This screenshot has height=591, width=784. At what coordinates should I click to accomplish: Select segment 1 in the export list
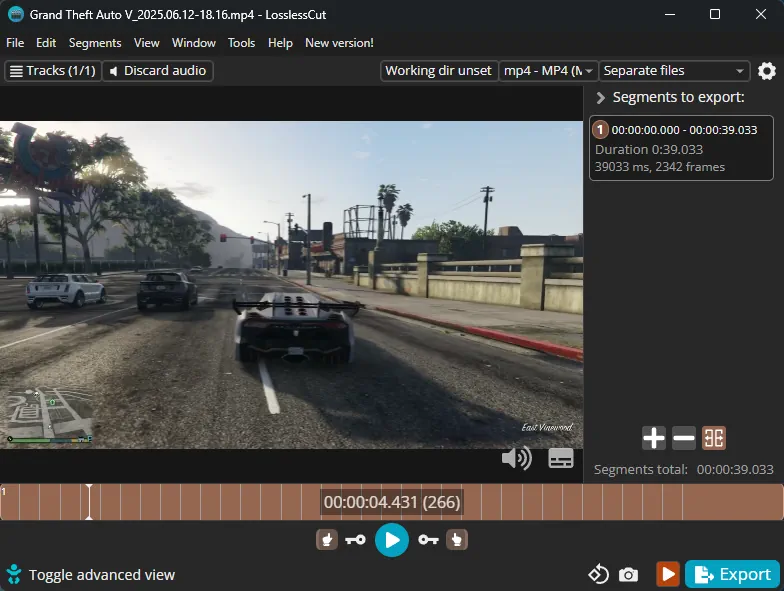(x=682, y=148)
